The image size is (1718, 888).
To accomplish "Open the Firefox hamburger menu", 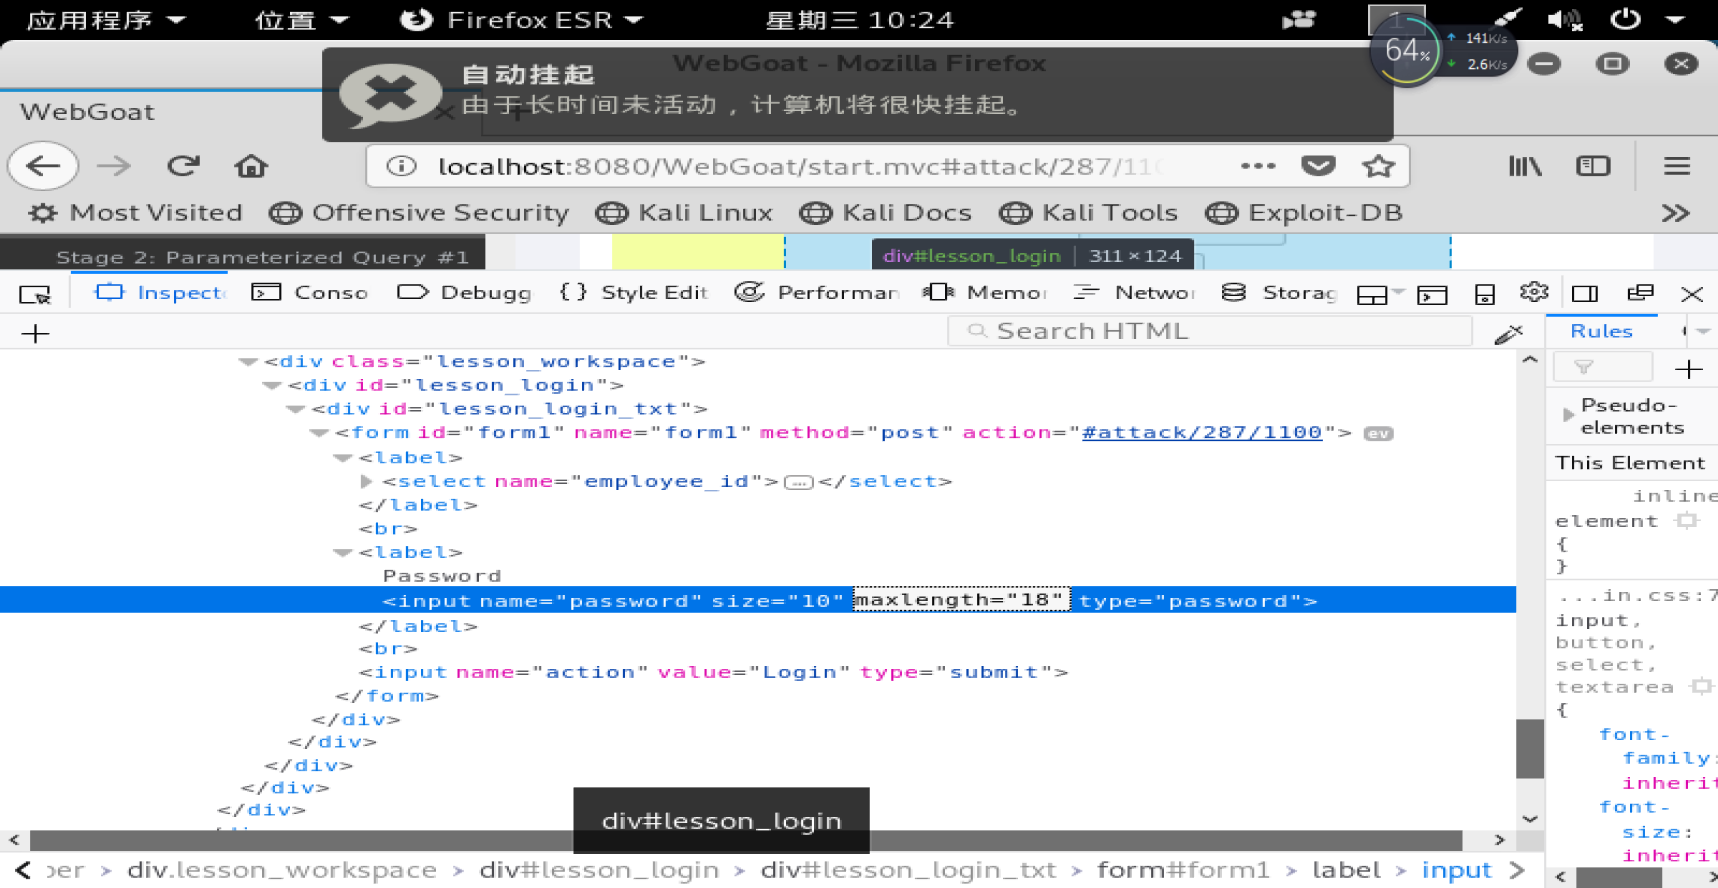I will (1677, 166).
